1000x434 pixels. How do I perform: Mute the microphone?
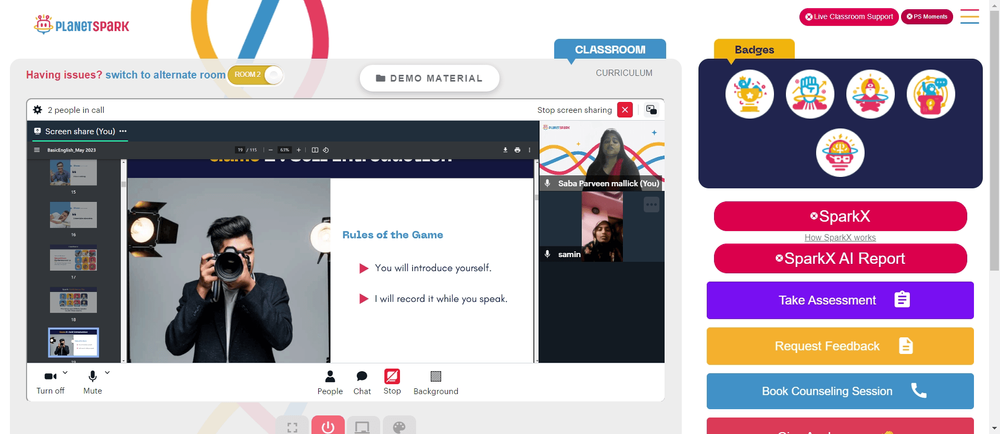coord(92,382)
